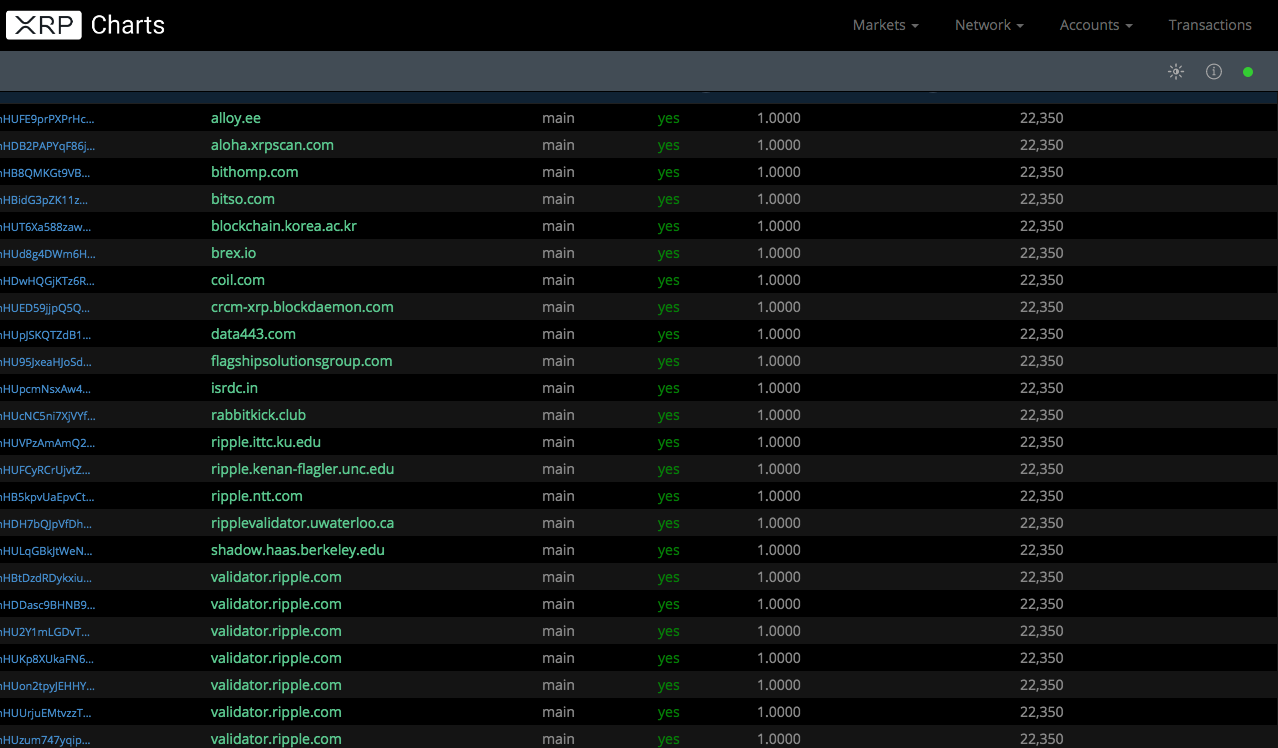The height and width of the screenshot is (748, 1278).
Task: Open public key starting nHBidG3pZK11z
Action: click(x=44, y=200)
